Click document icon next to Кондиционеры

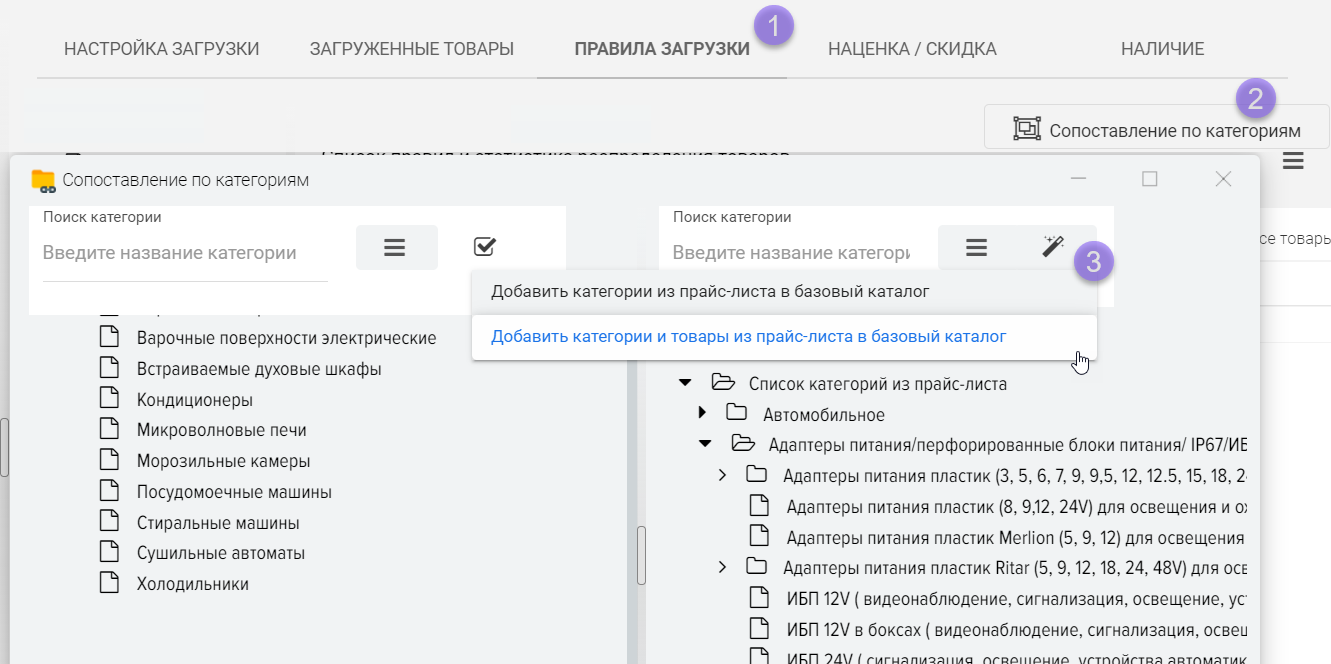[x=109, y=400]
